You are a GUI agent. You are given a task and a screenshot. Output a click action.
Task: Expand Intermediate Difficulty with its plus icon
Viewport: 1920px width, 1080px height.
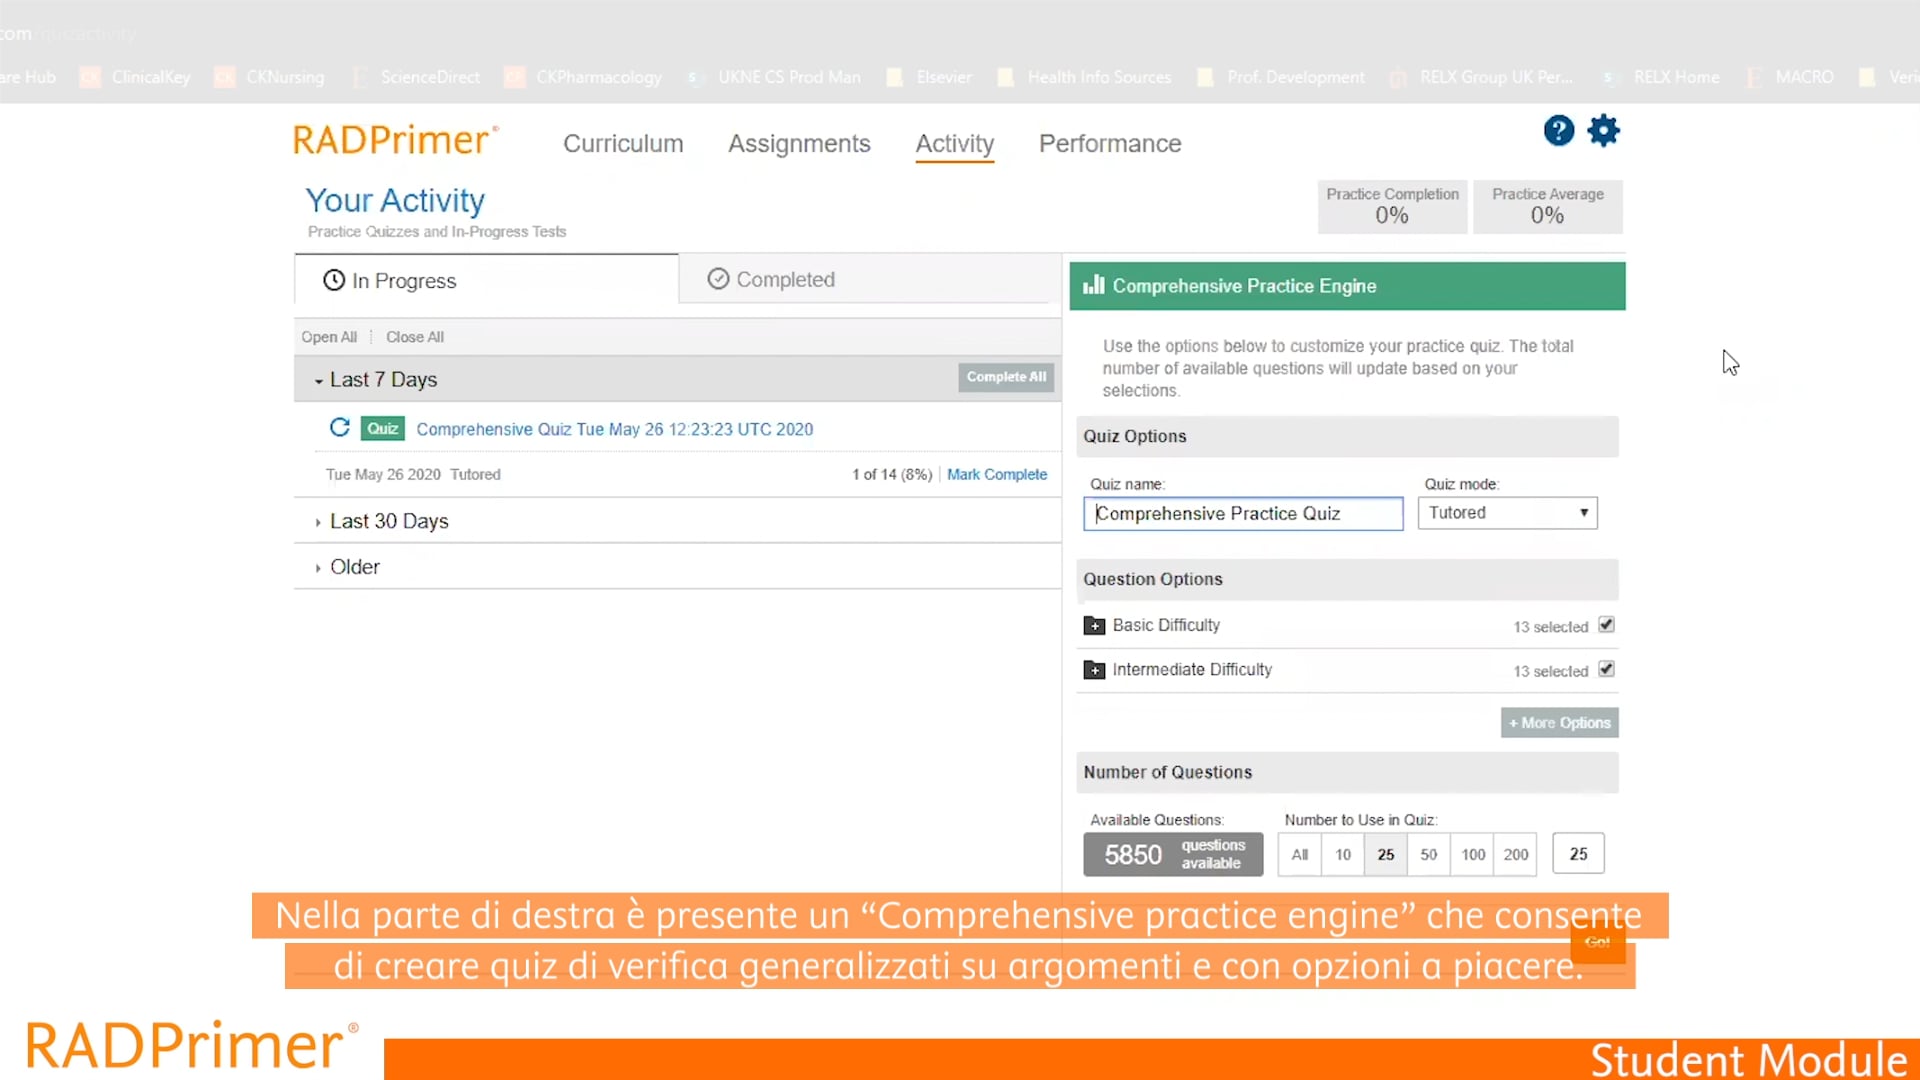(1094, 670)
